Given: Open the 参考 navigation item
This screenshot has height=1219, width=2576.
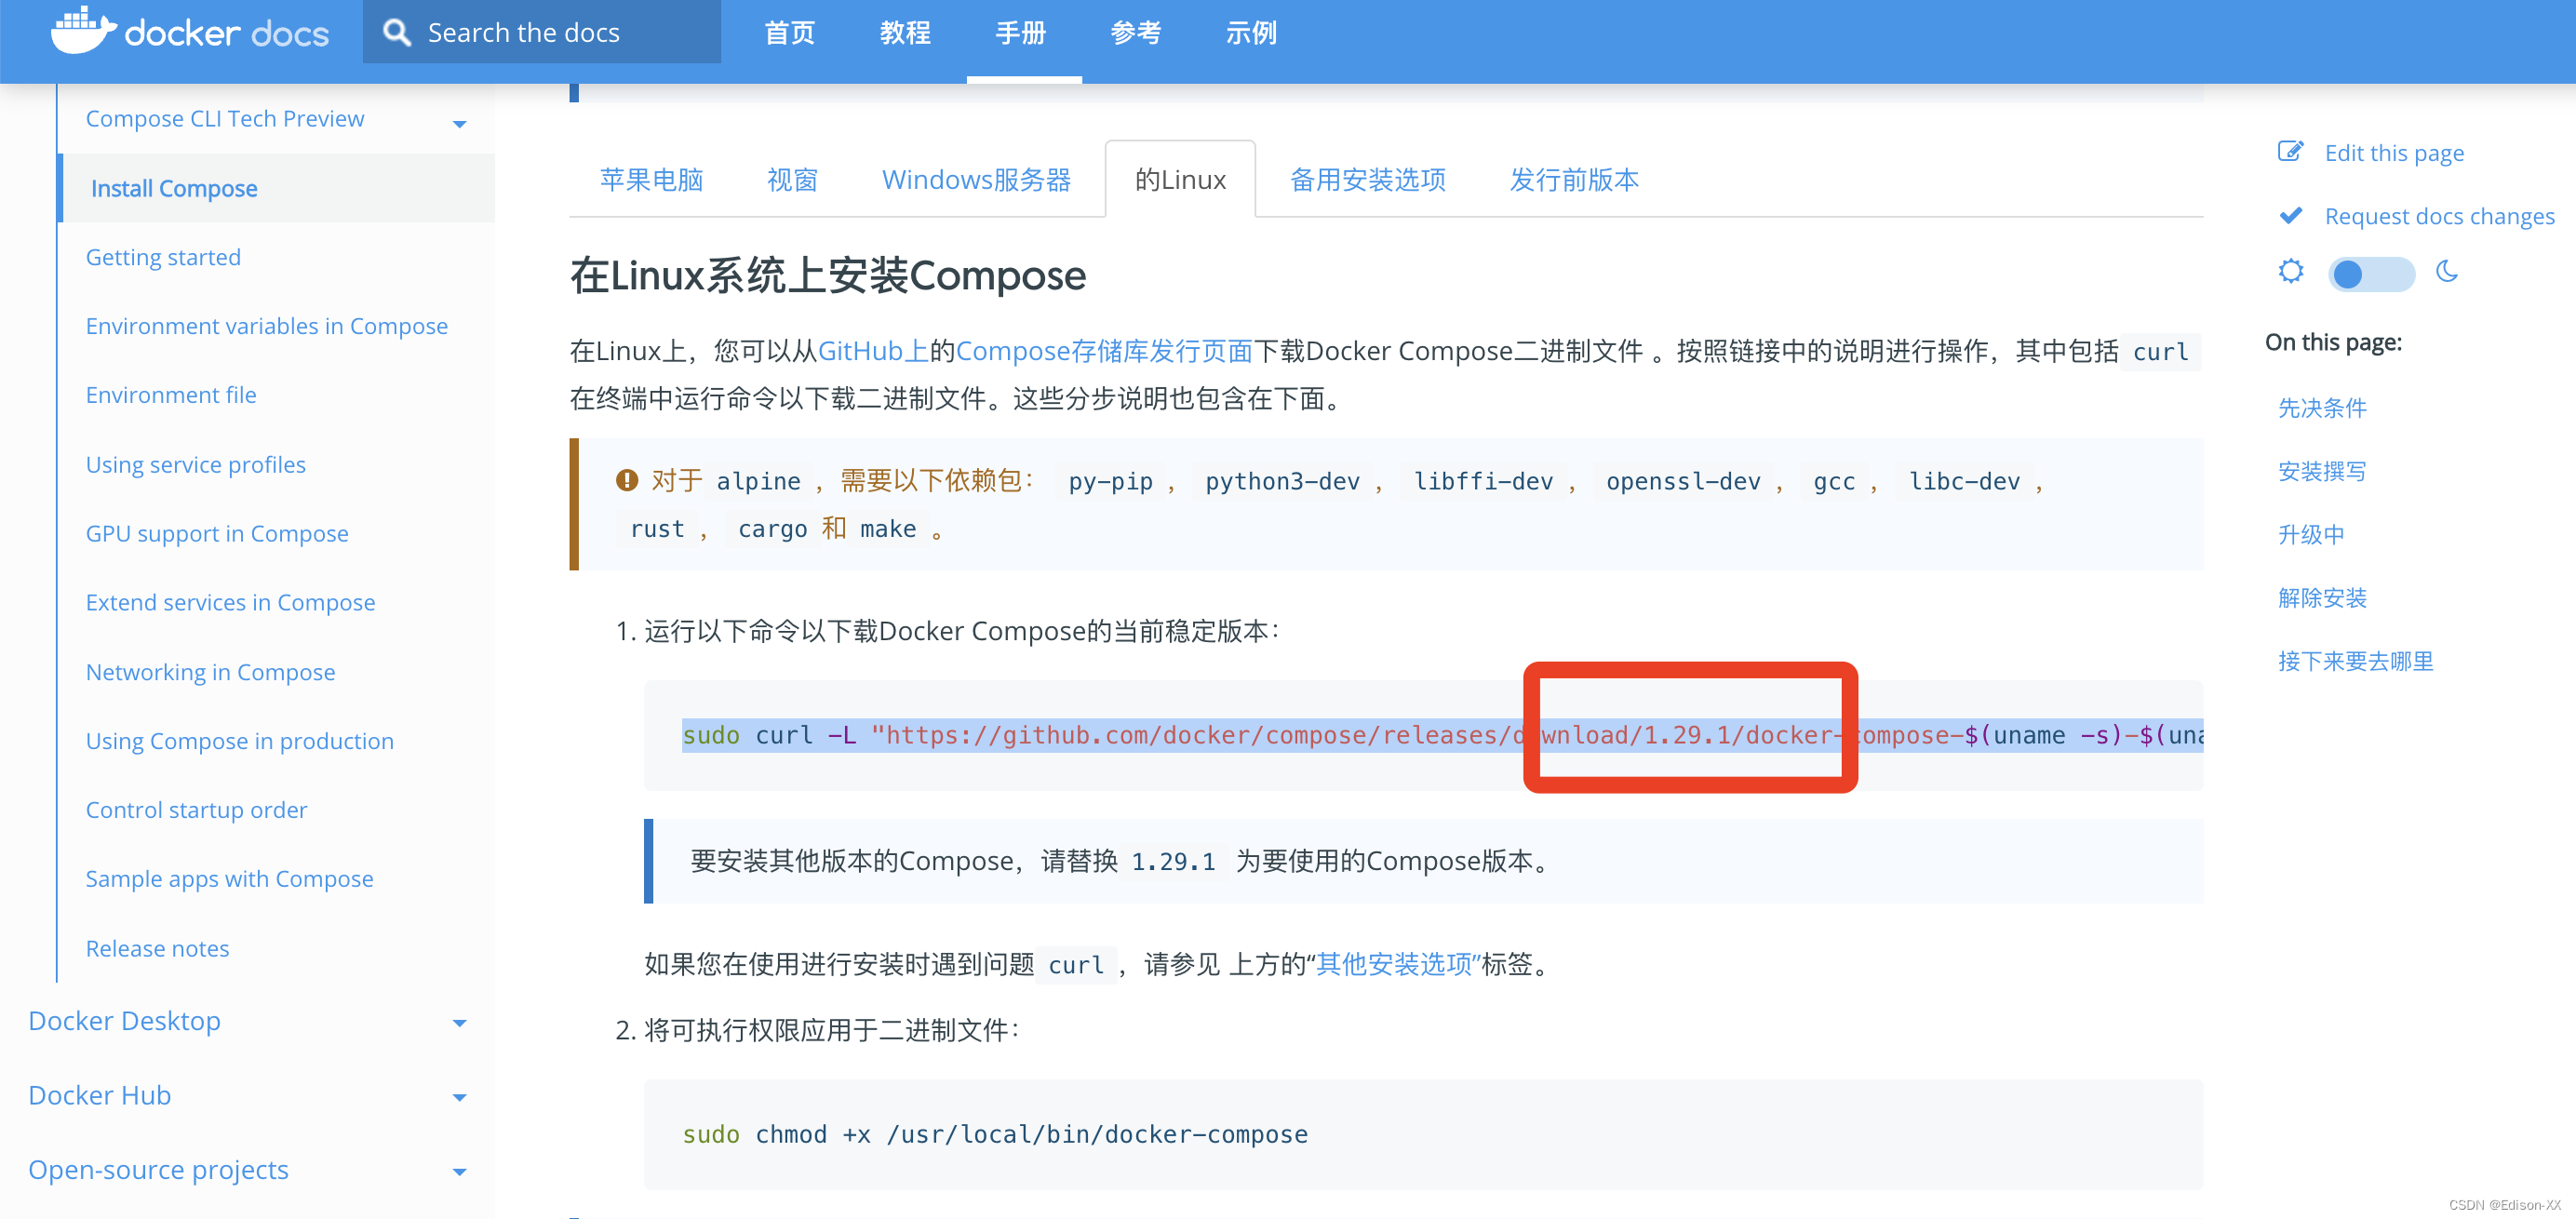Looking at the screenshot, I should click(x=1136, y=33).
